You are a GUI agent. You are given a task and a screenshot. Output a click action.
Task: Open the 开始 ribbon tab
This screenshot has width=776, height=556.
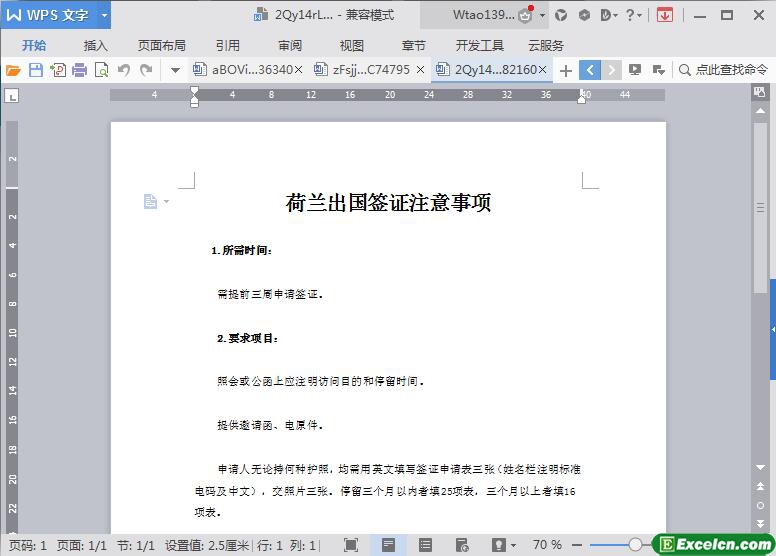34,46
